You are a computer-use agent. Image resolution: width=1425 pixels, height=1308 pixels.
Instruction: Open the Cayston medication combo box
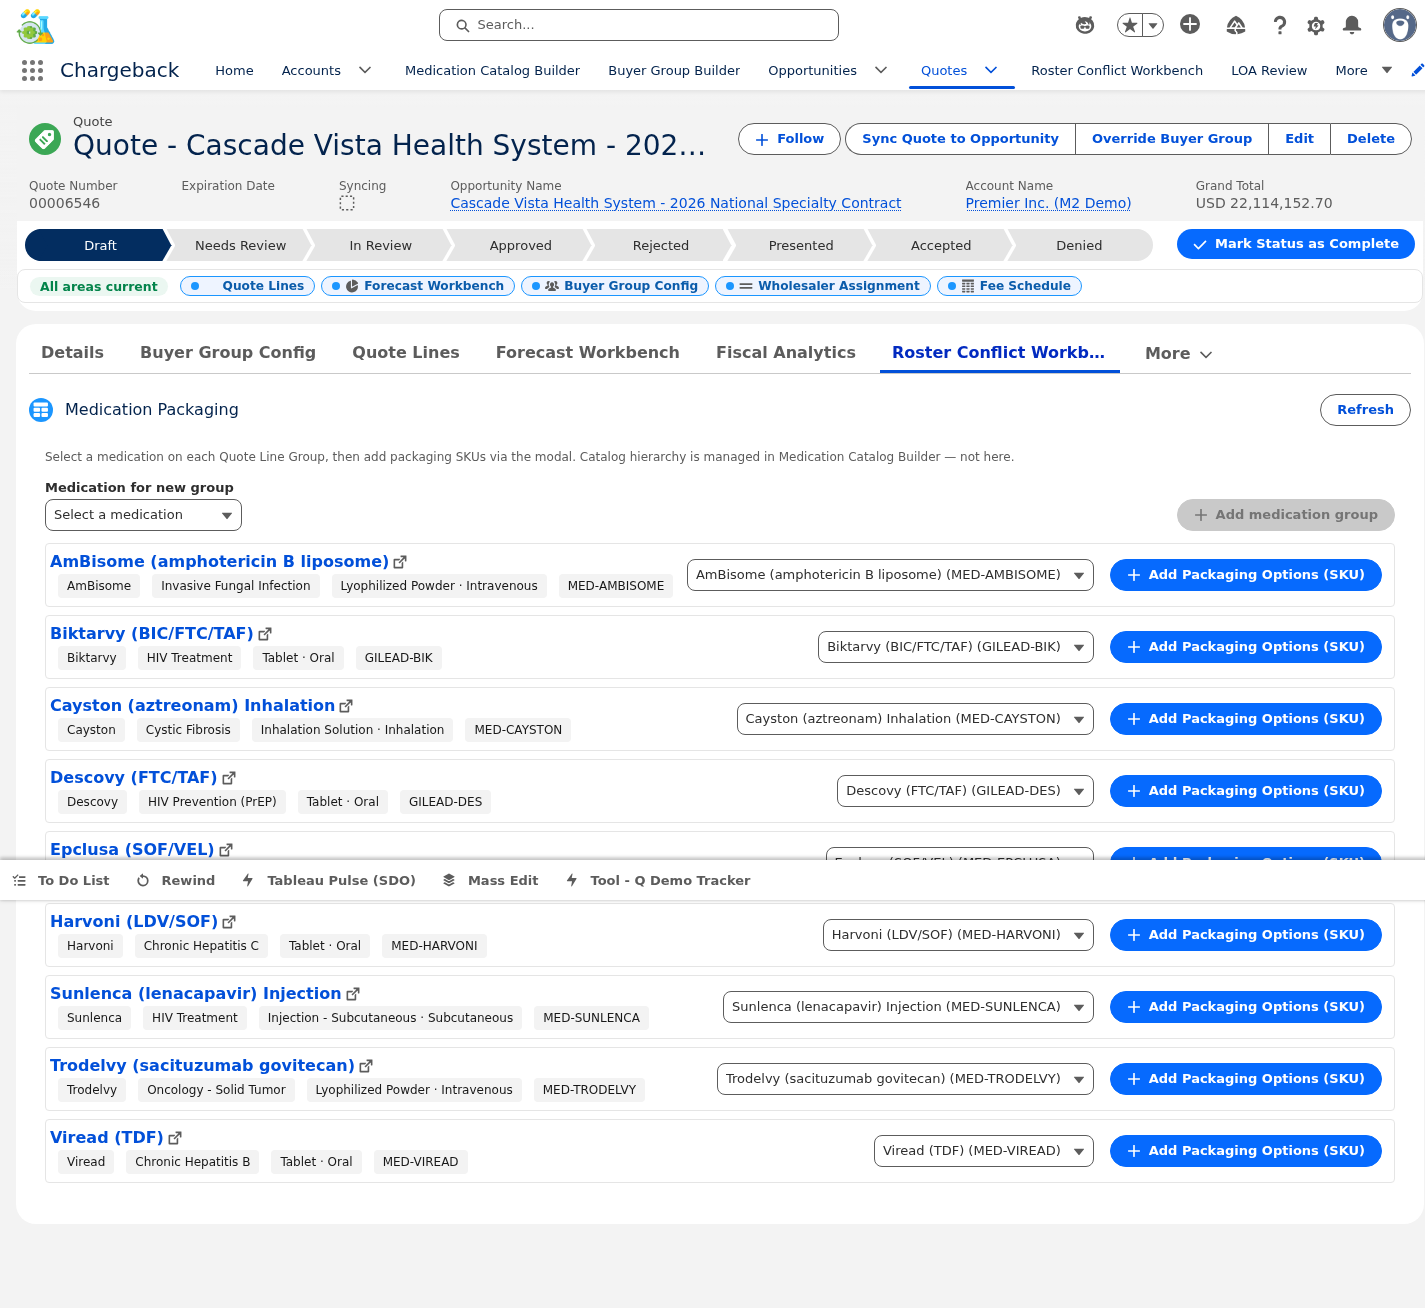(x=915, y=719)
